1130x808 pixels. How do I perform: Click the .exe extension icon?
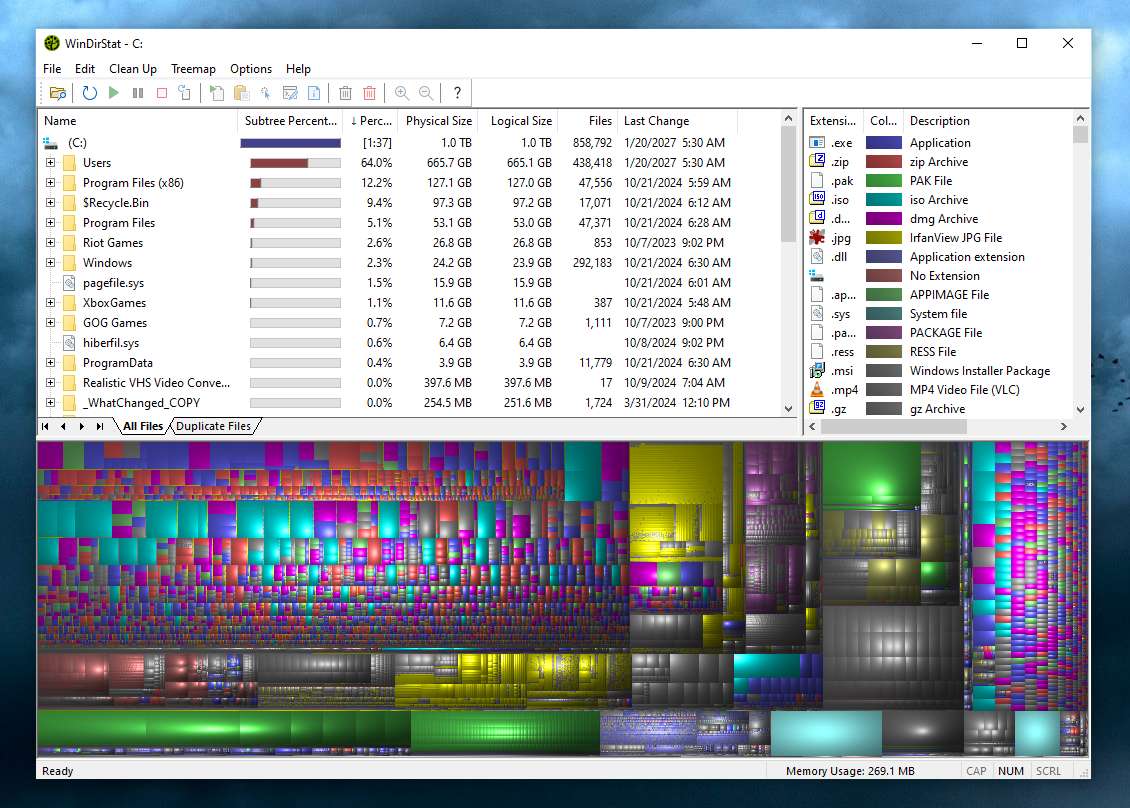(817, 143)
